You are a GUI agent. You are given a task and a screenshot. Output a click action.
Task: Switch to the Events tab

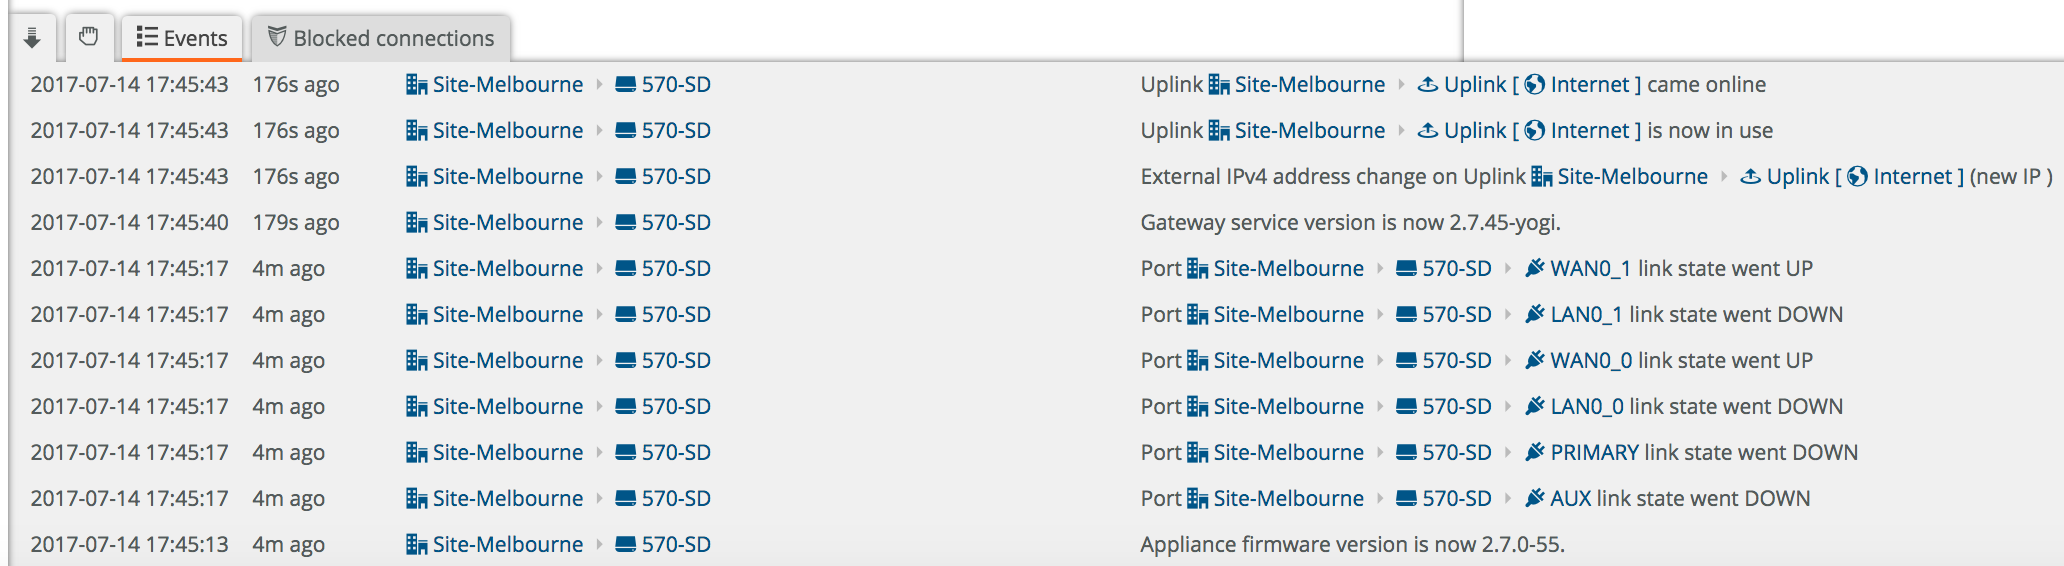coord(182,38)
